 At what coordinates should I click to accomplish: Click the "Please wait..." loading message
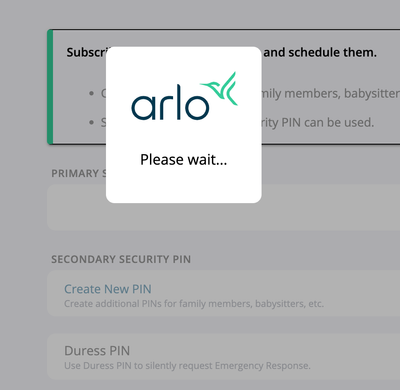(183, 159)
